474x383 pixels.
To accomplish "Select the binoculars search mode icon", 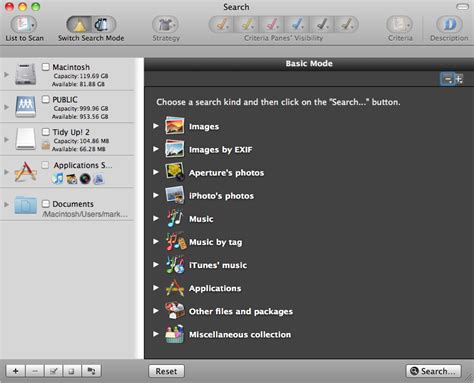I will (x=103, y=25).
